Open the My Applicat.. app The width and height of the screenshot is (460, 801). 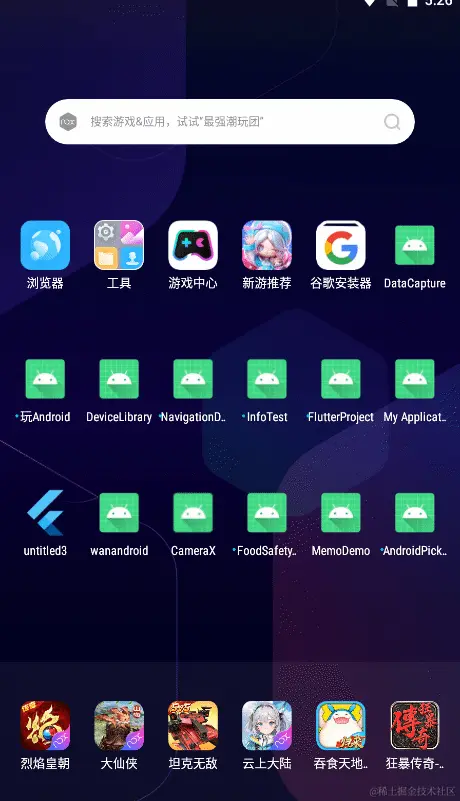tap(415, 379)
